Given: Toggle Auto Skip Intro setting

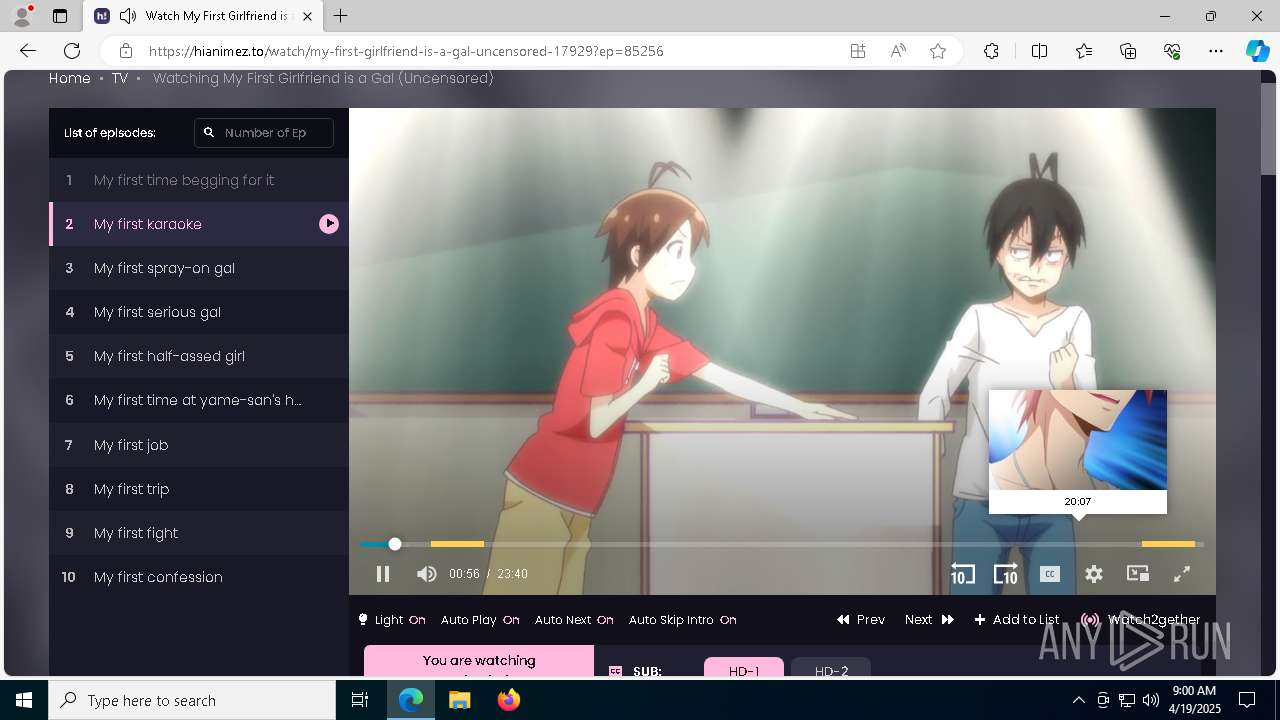Looking at the screenshot, I should 683,620.
